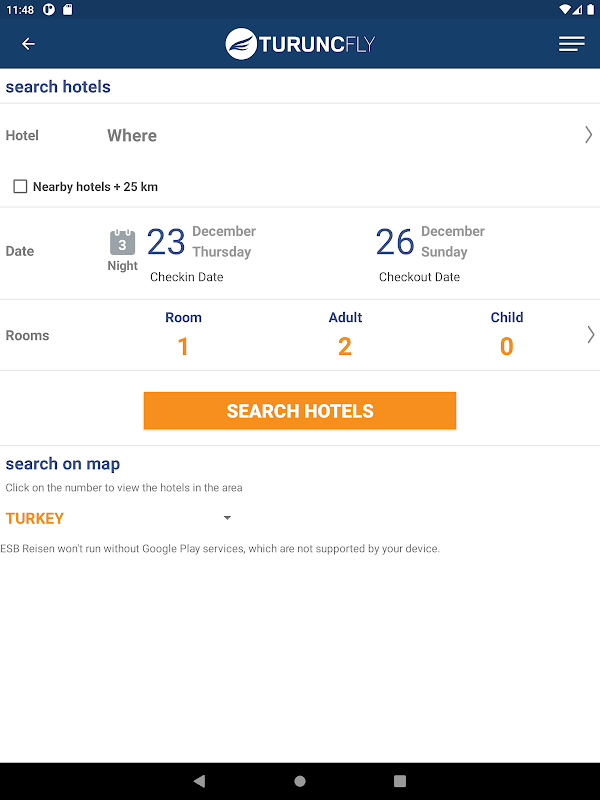Tap the search hotels section heading
The image size is (600, 800).
point(58,87)
